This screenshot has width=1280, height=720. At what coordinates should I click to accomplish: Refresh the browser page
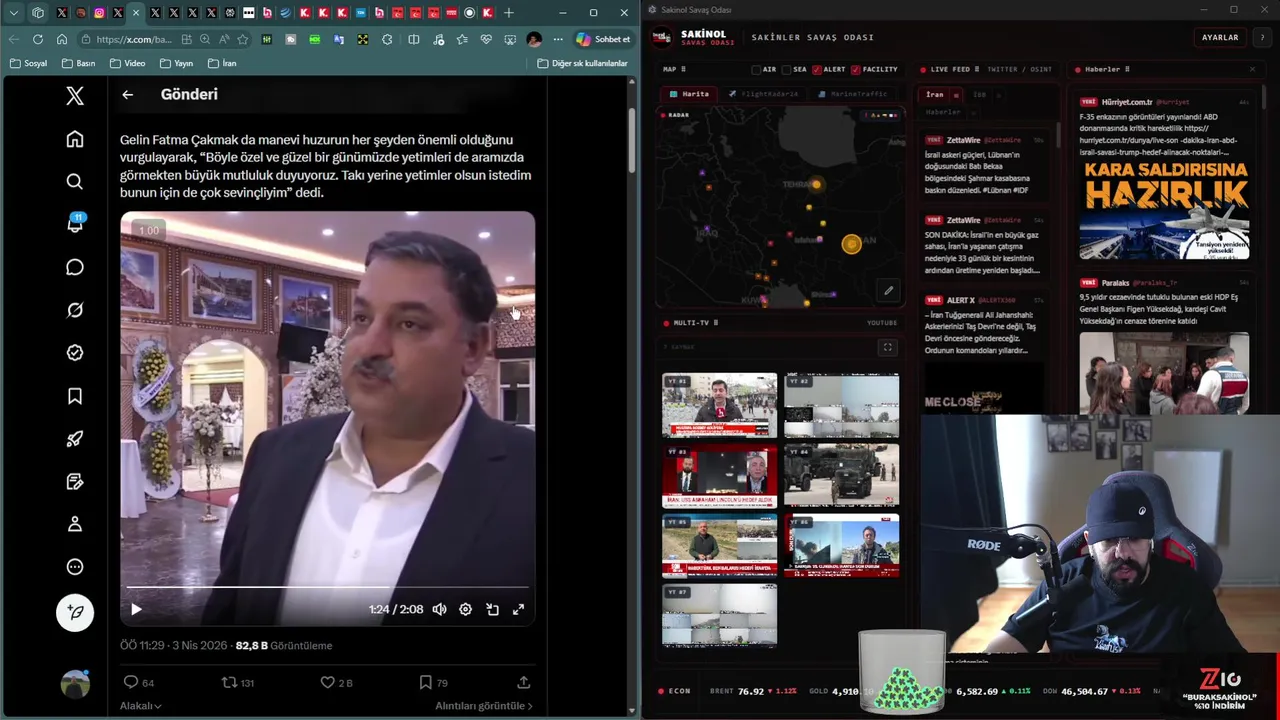point(37,39)
